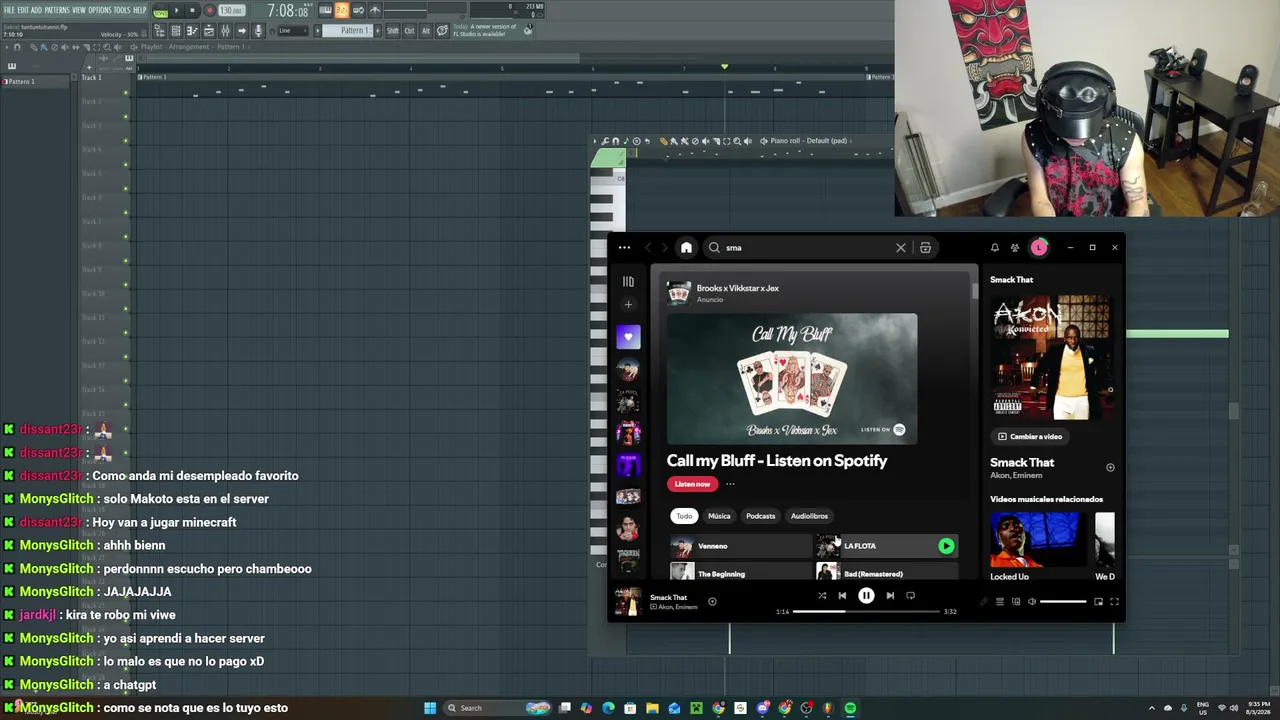Skip to next track in Spotify
This screenshot has width=1280, height=720.
tap(890, 596)
